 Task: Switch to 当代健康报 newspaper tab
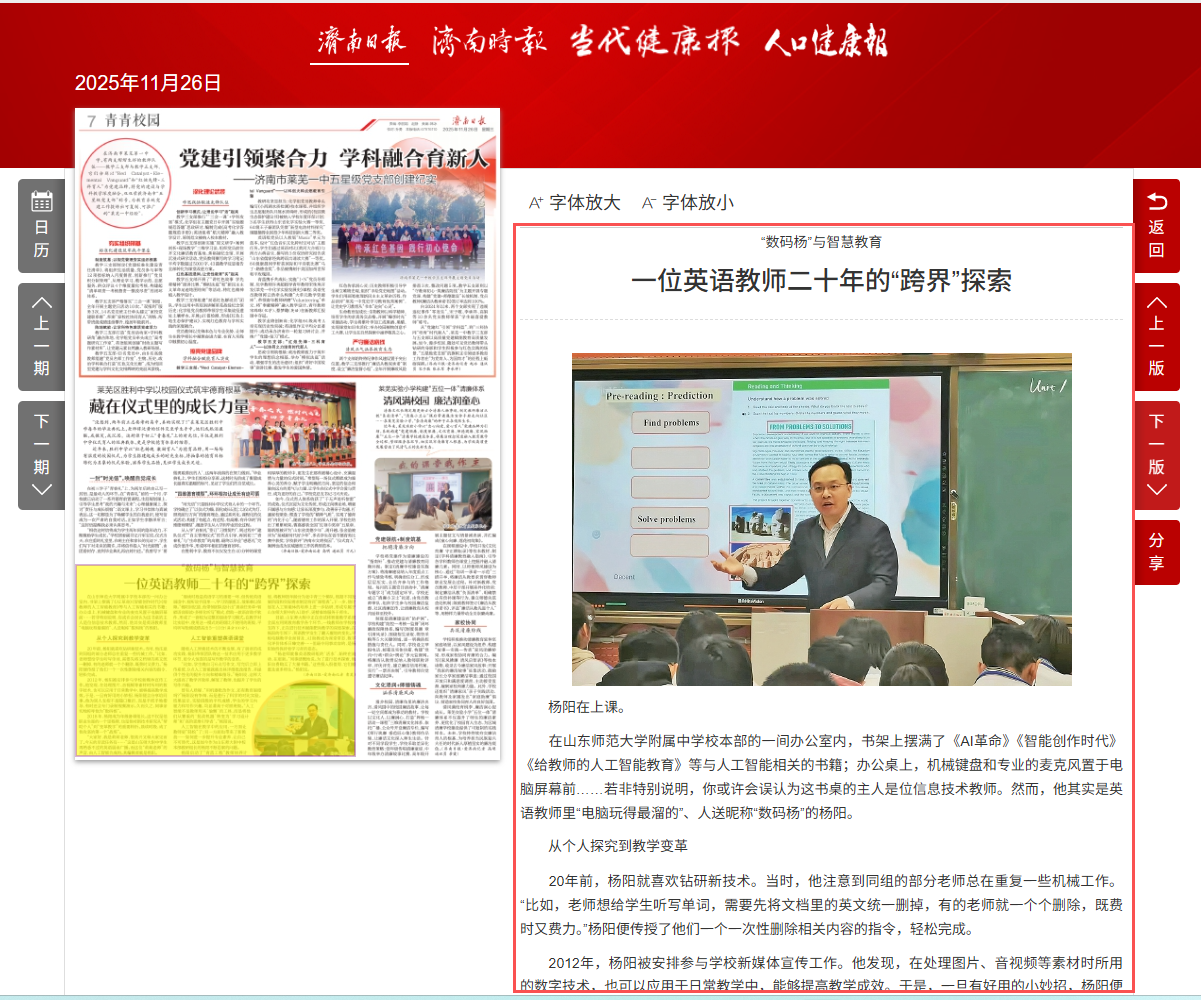[x=655, y=42]
